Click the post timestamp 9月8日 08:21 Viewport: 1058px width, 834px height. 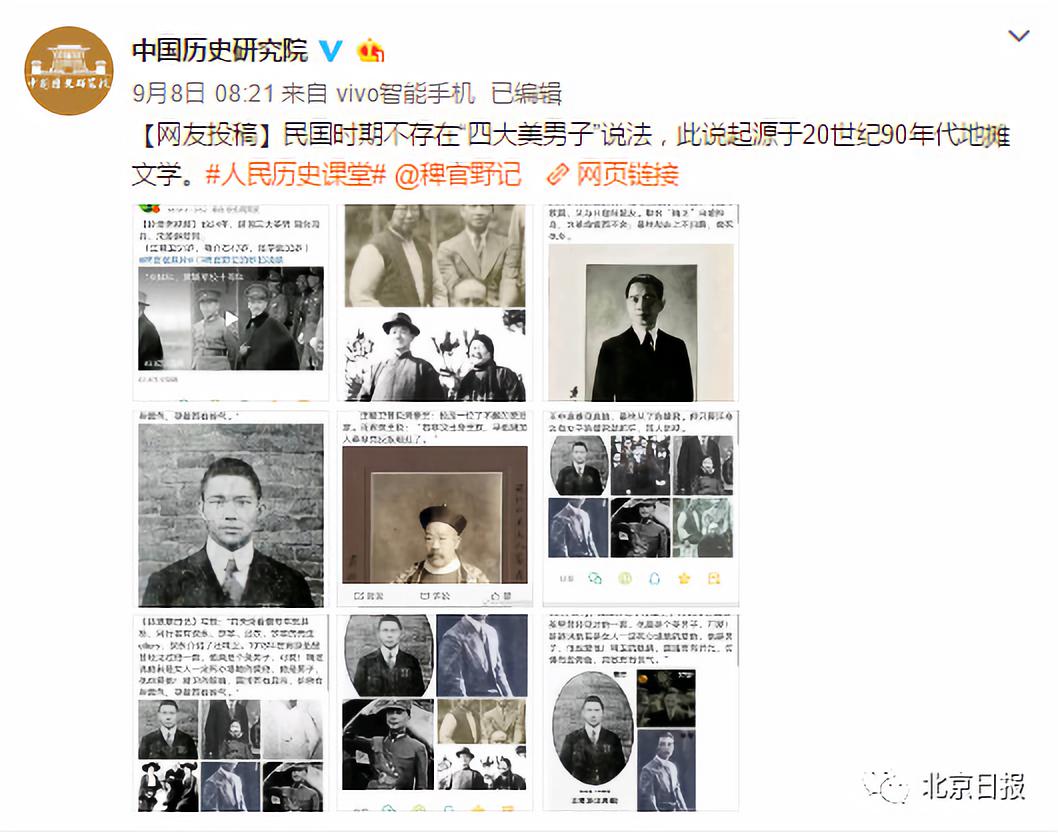point(202,93)
